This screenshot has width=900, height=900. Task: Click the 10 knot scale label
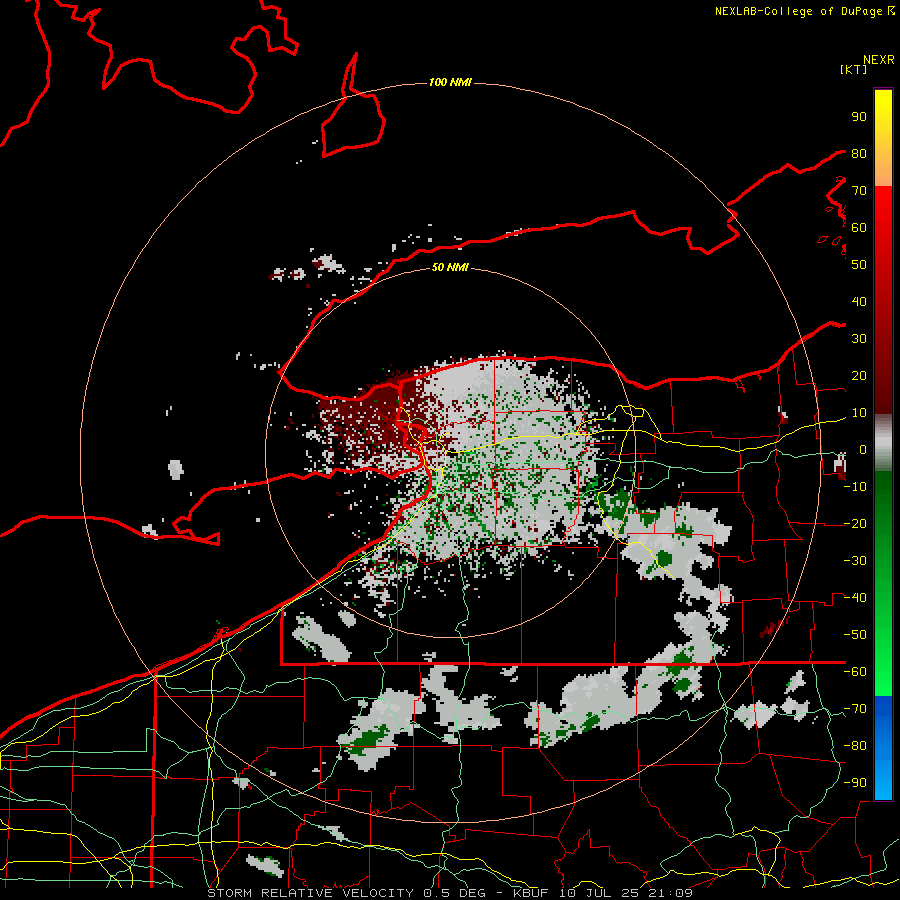pos(859,413)
